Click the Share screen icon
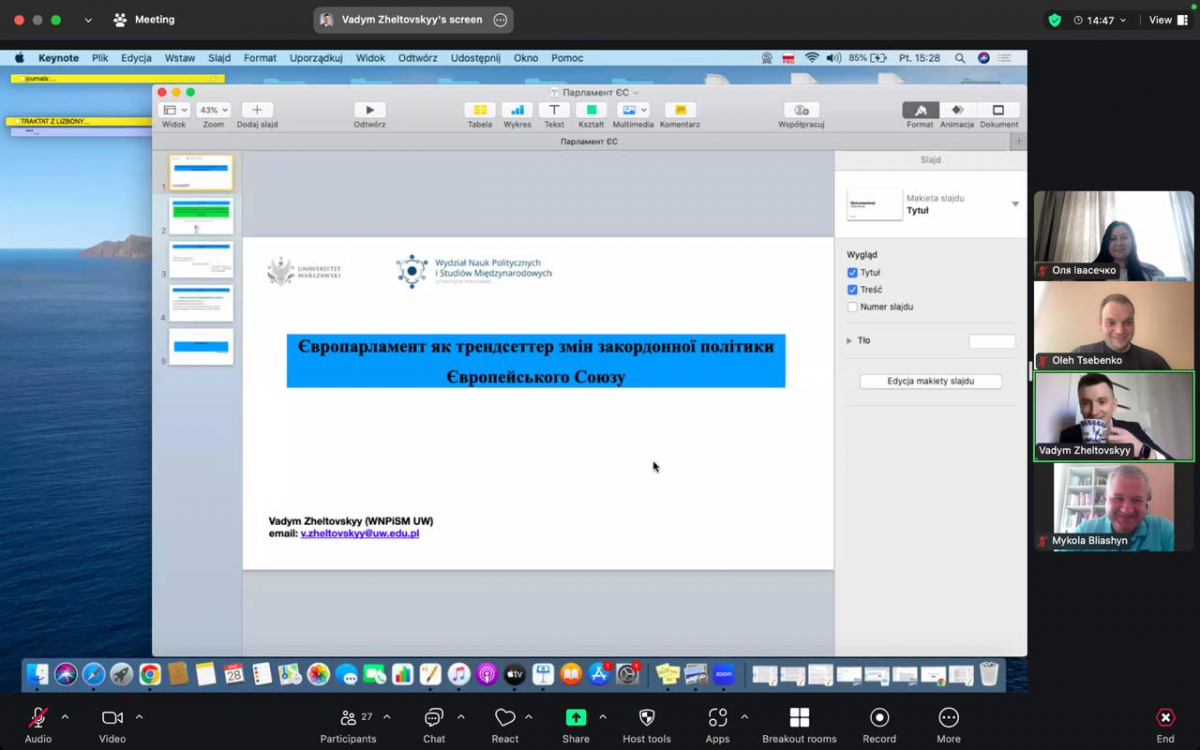 coord(575,718)
